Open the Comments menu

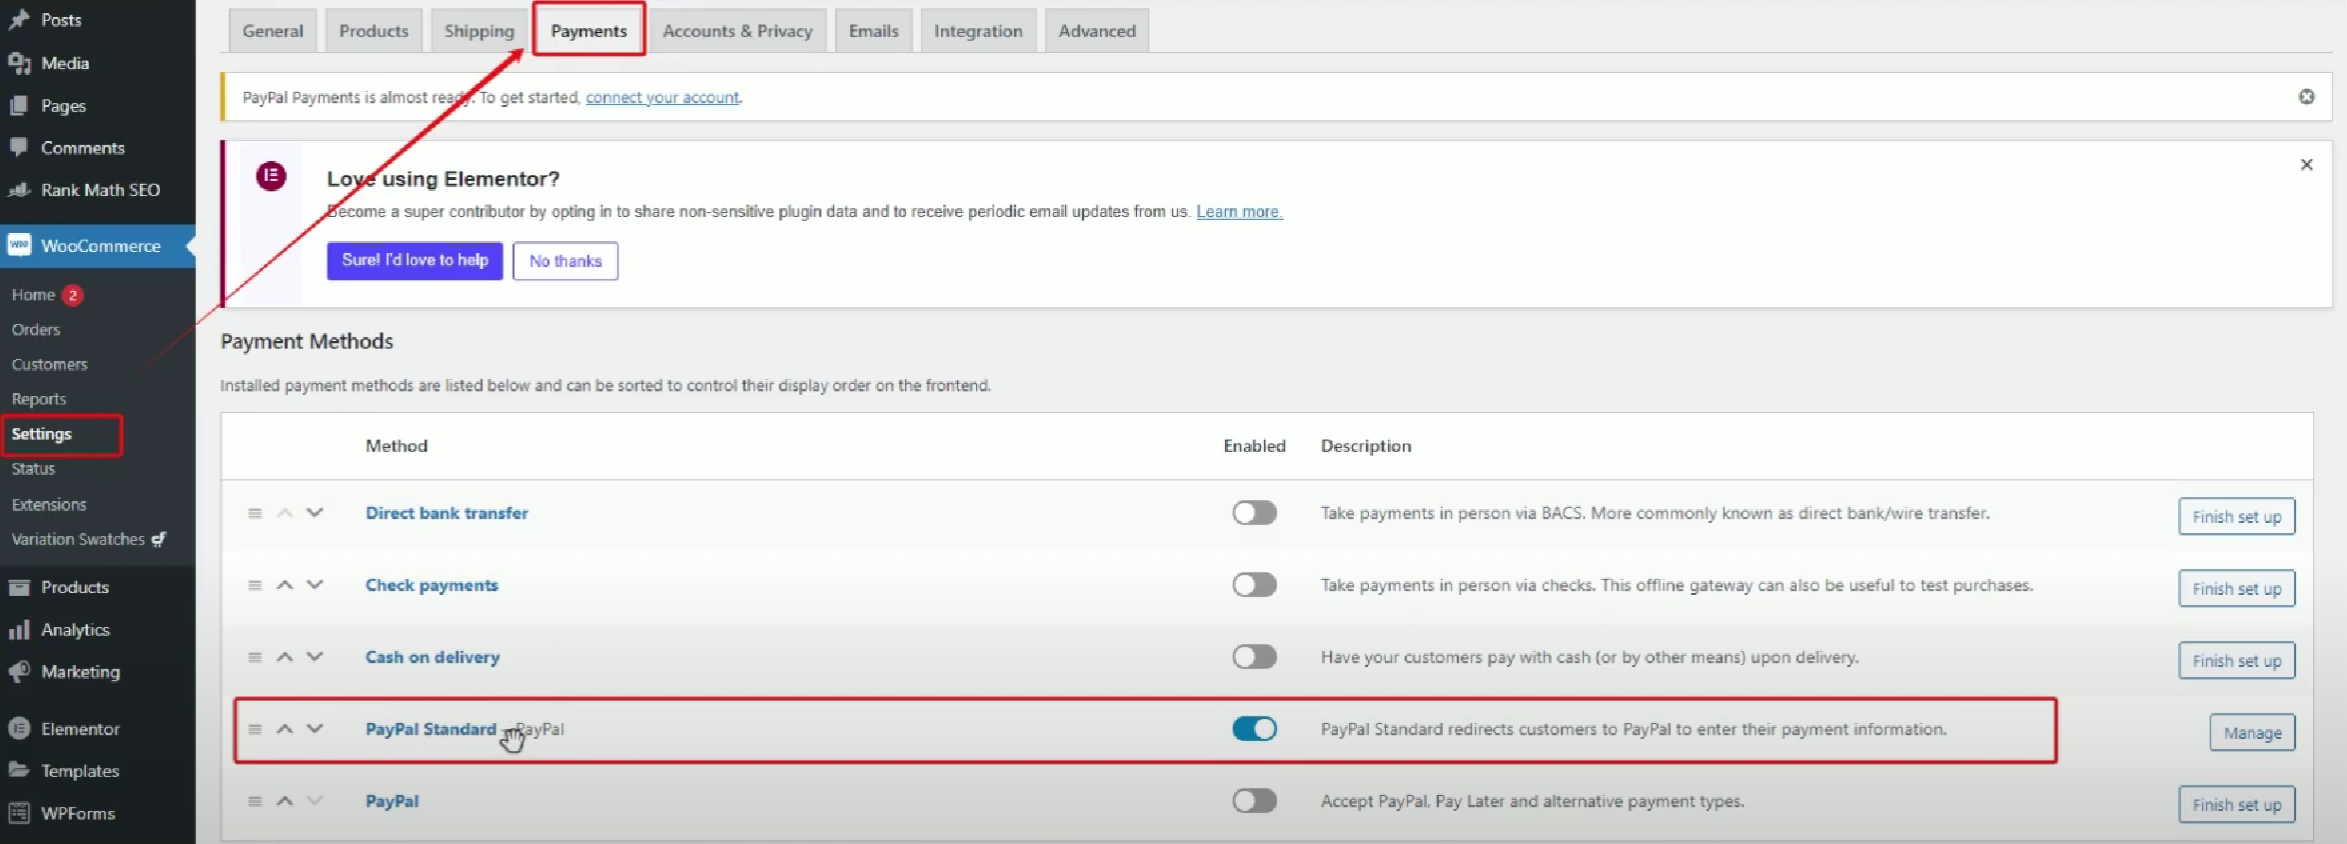pyautogui.click(x=97, y=148)
